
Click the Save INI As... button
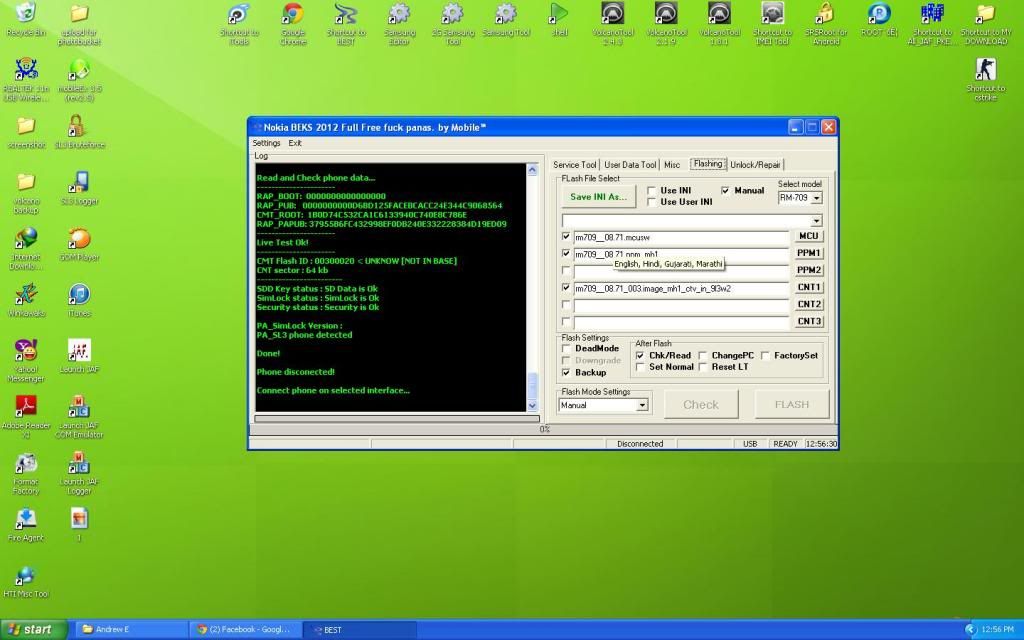pos(599,196)
